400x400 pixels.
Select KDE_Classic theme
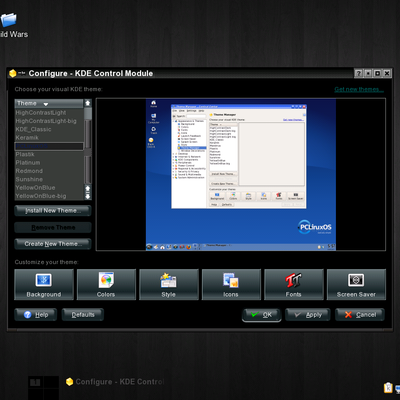tap(49, 129)
